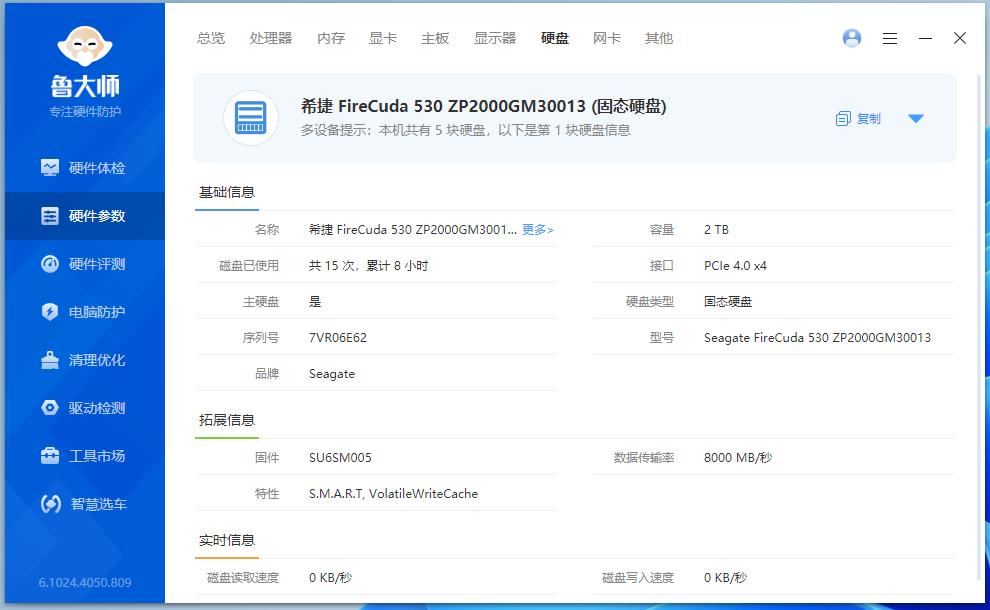The height and width of the screenshot is (610, 990).
Task: Click the serial number 7VR06E62
Action: [x=338, y=338]
